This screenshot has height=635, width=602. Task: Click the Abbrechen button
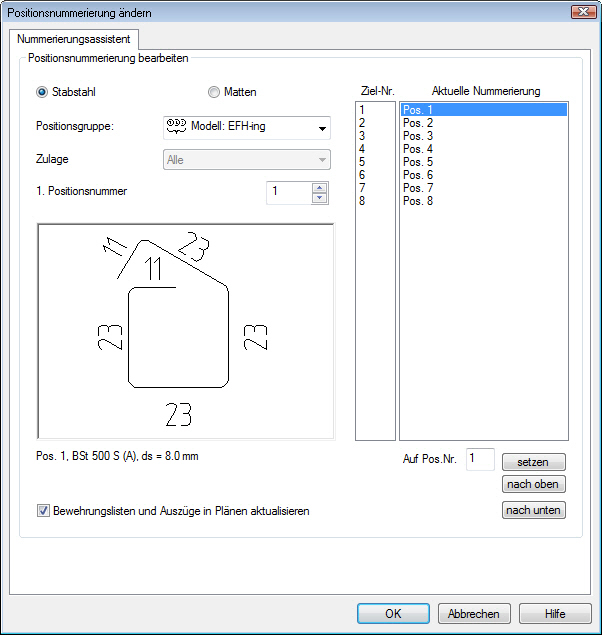coord(474,614)
